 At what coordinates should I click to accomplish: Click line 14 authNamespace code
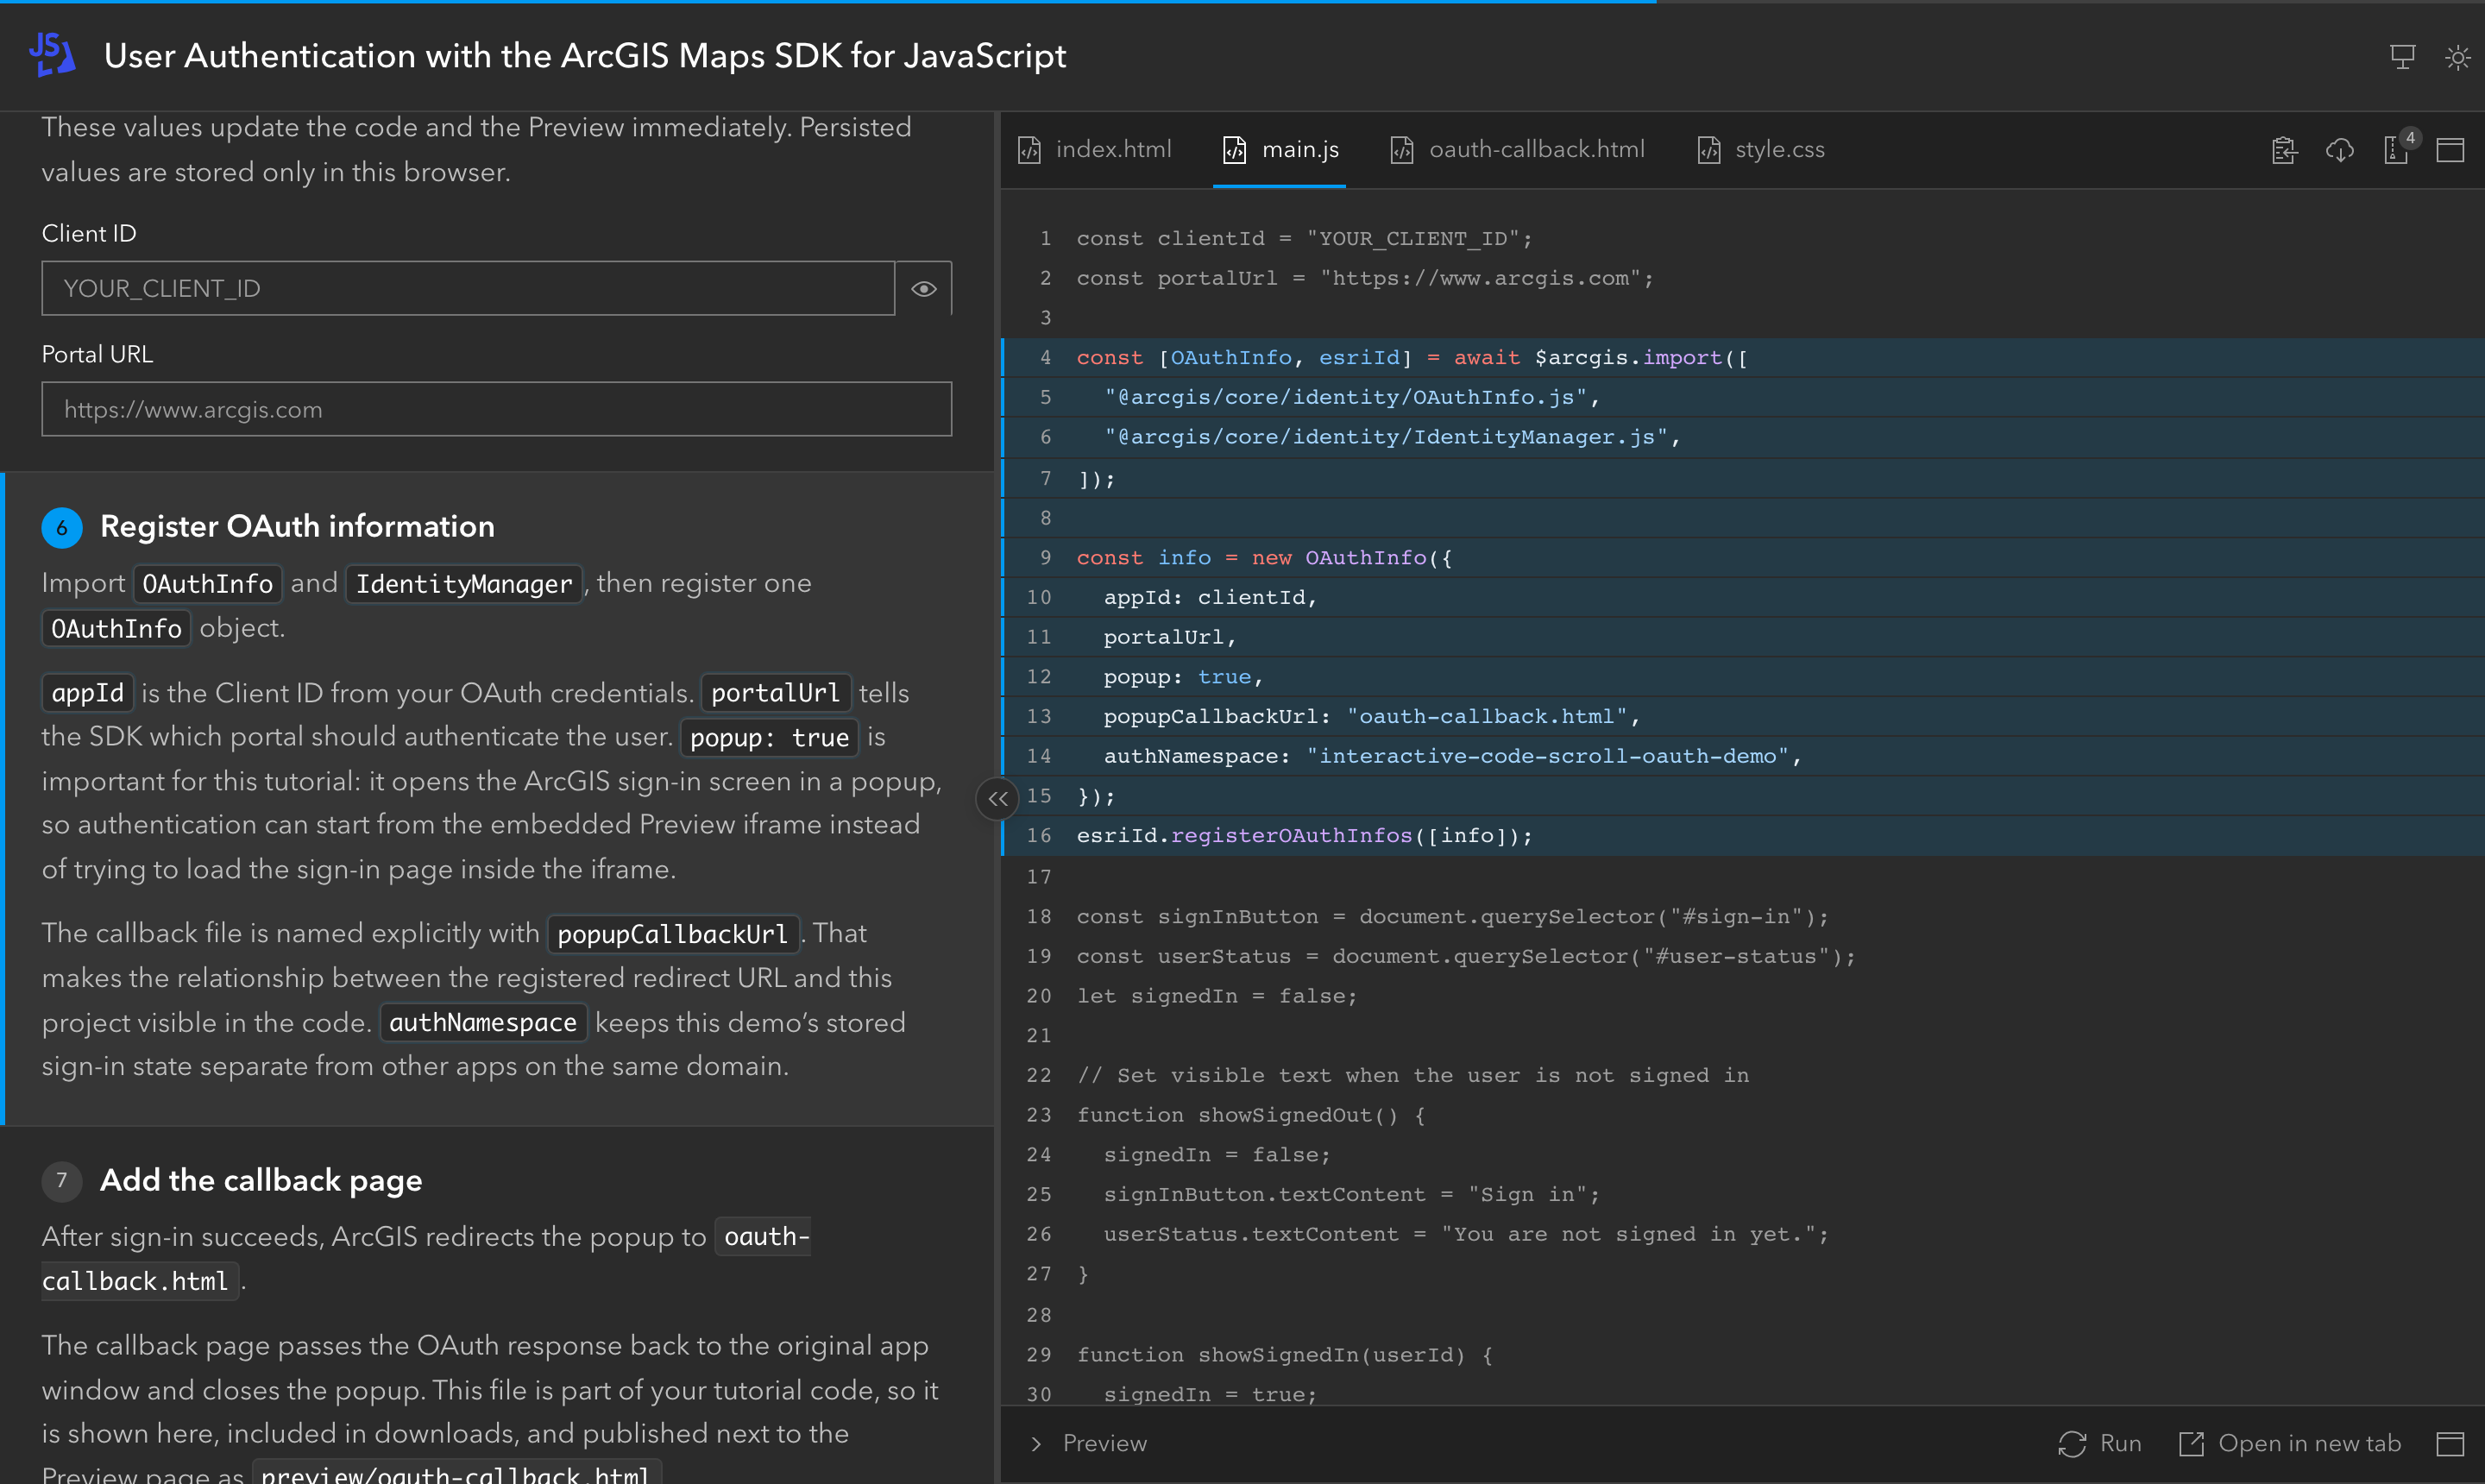1452,756
